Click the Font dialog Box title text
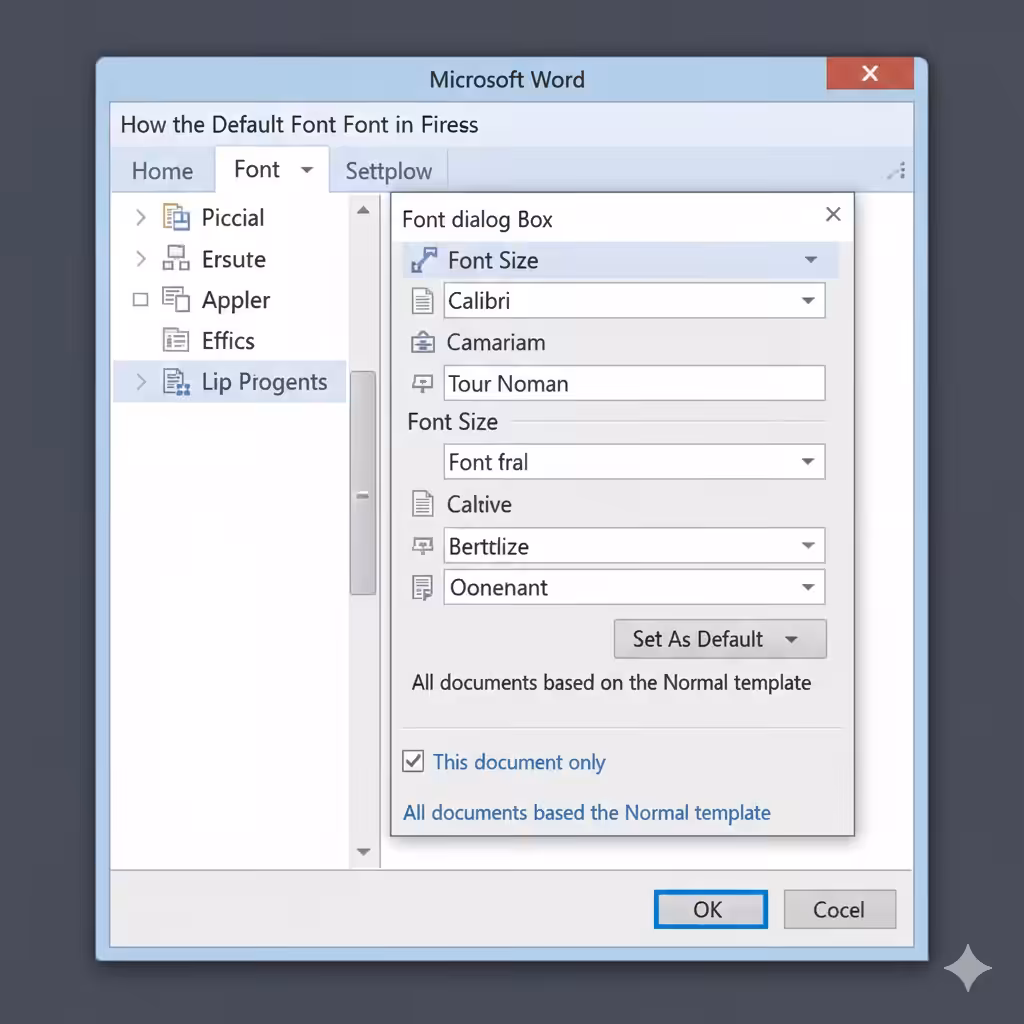 coord(477,219)
